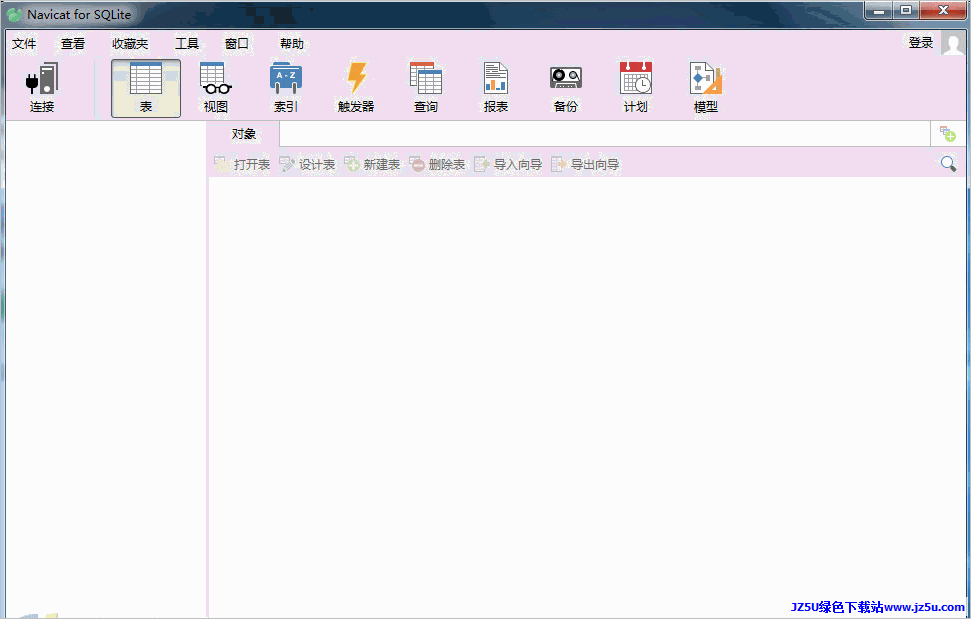Click the 登录 (Login) link
Screen dimensions: 971x619
pyautogui.click(x=921, y=43)
